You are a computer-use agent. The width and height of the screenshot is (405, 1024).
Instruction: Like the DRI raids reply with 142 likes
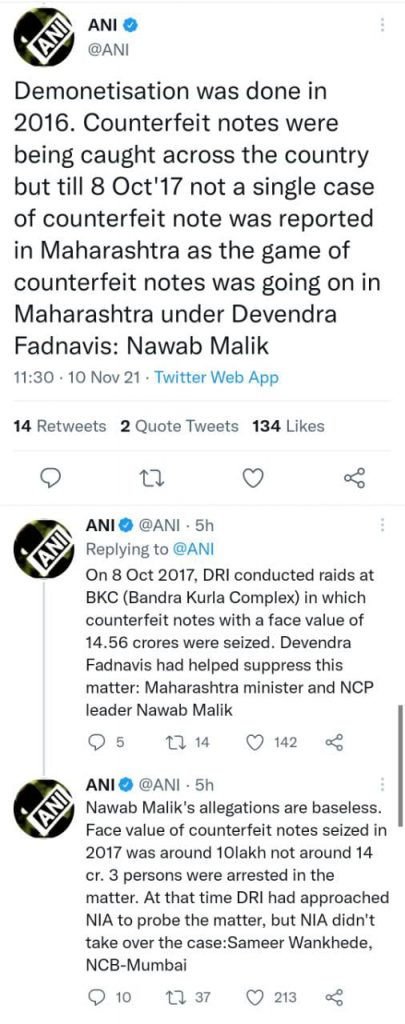[259, 743]
